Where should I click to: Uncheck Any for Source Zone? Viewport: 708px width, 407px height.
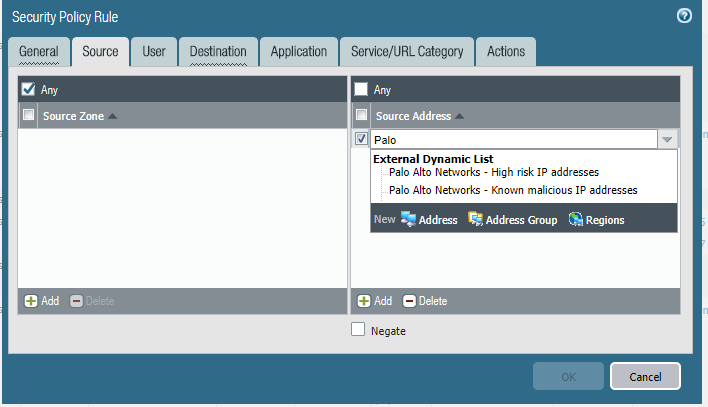[28, 89]
